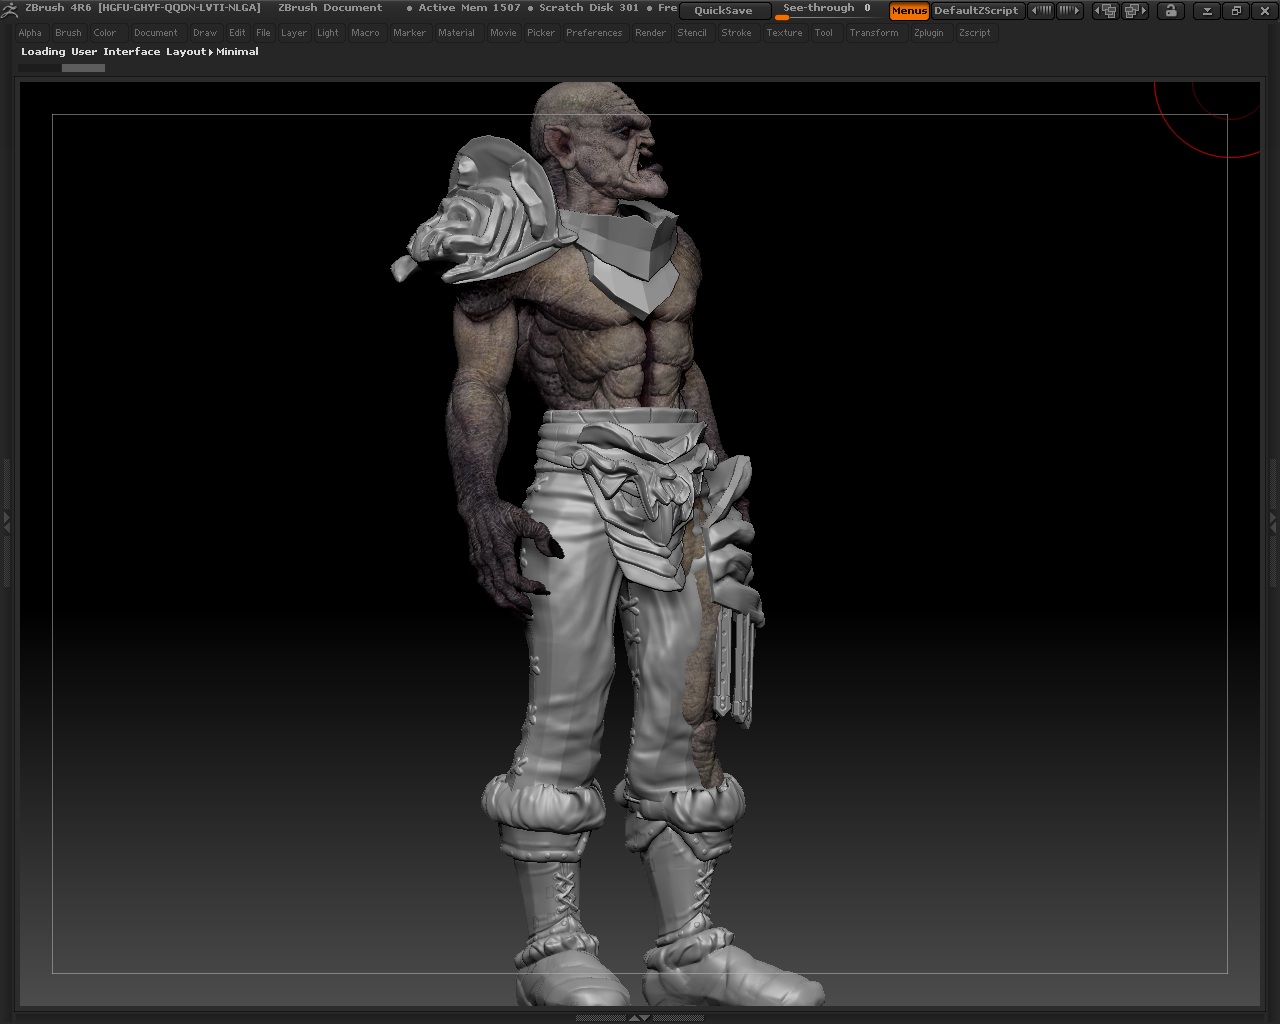1280x1024 pixels.
Task: Open the Draw menu
Action: [x=205, y=33]
